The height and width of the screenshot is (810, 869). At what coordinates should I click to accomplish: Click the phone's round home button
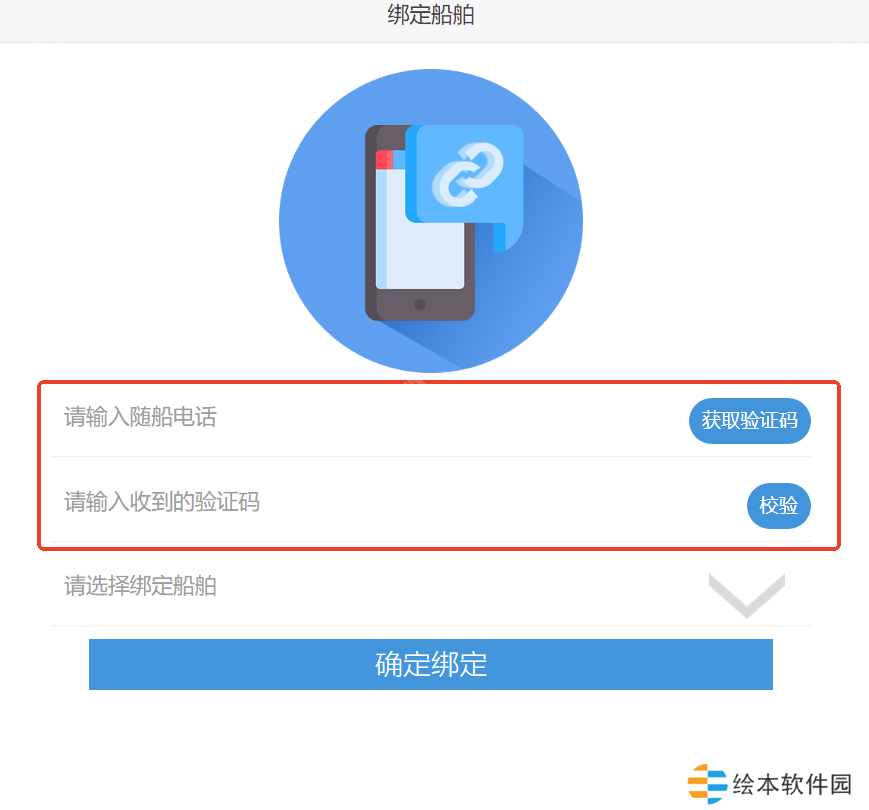coord(420,304)
